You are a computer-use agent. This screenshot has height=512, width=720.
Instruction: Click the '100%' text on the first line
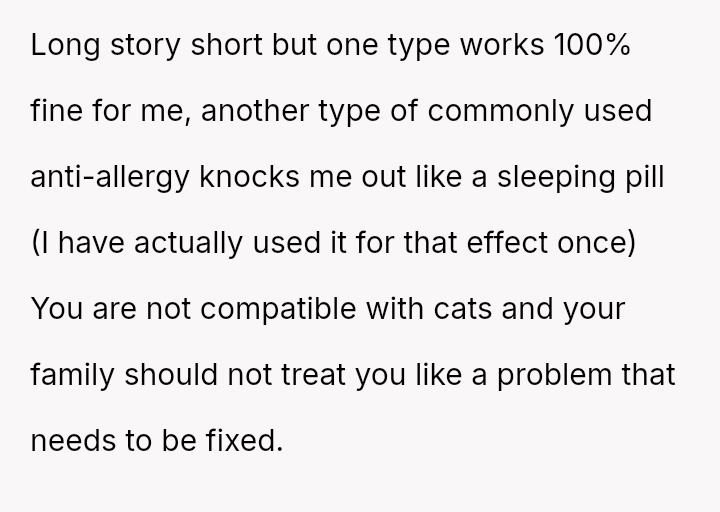(x=592, y=45)
